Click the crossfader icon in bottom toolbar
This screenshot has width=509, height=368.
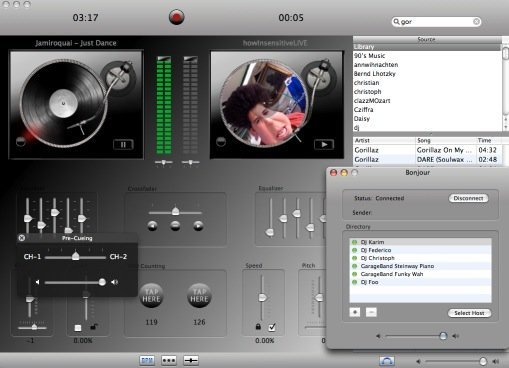[x=191, y=360]
